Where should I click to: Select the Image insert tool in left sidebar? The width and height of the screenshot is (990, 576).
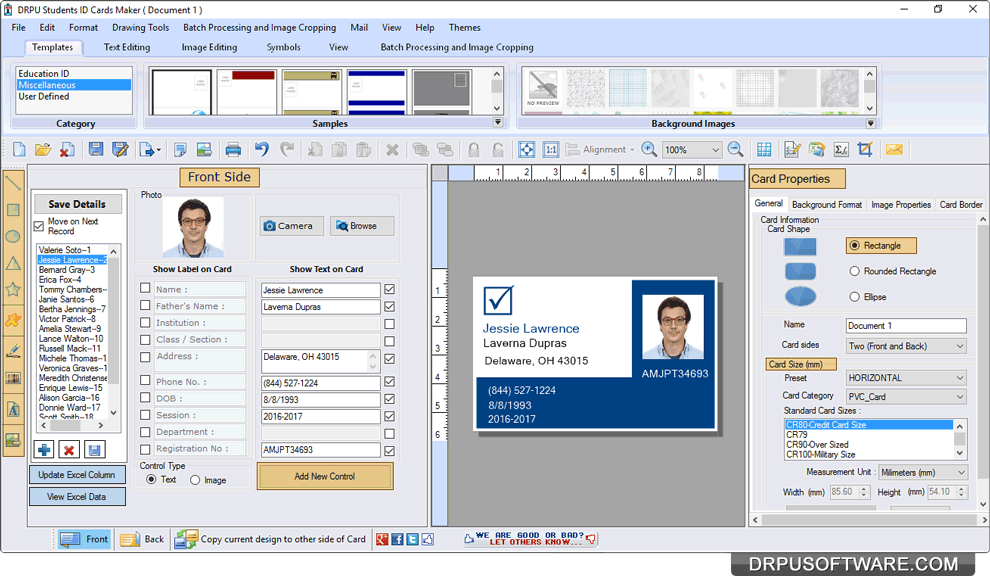(x=13, y=440)
